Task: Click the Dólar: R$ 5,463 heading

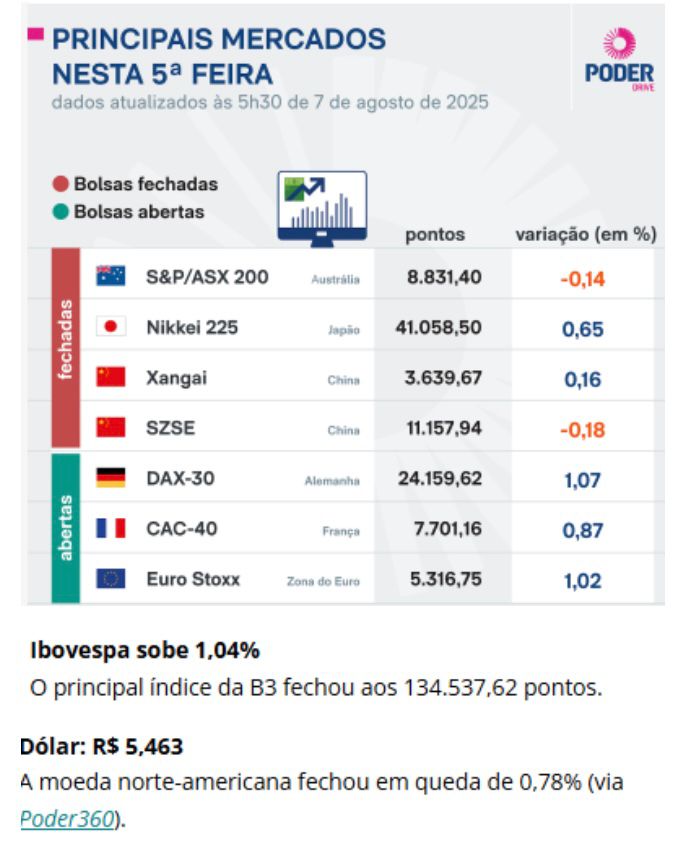Action: (x=101, y=746)
